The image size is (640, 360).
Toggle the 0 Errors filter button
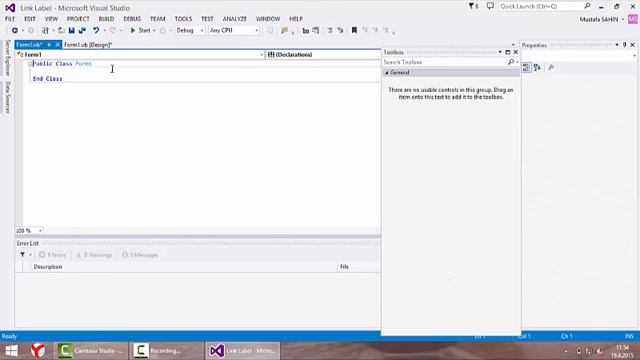[52, 255]
